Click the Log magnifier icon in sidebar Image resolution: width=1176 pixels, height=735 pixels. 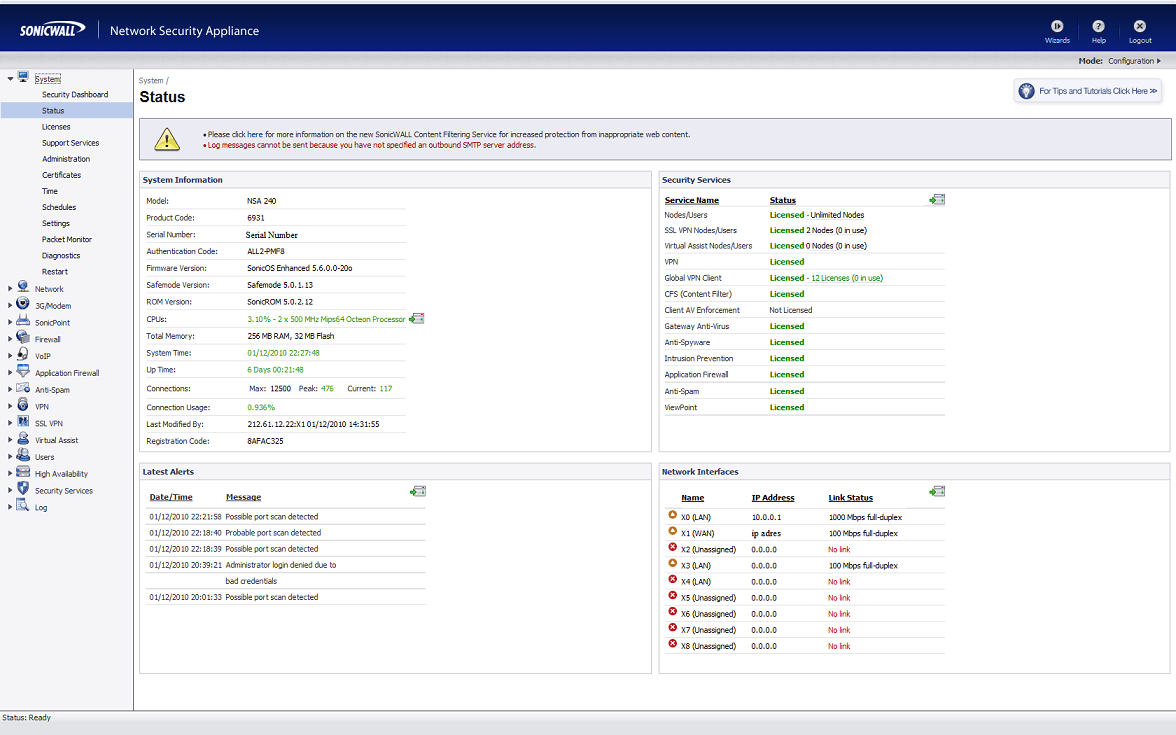pos(23,506)
